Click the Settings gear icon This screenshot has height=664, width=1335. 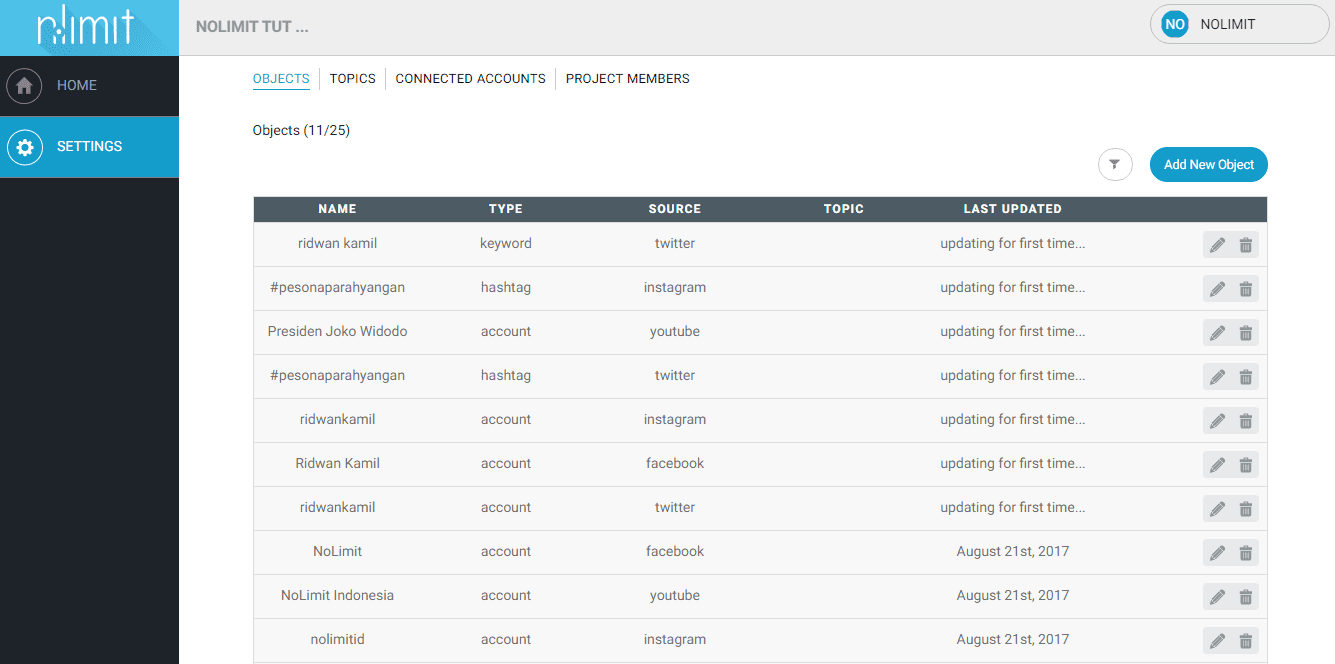(x=25, y=147)
